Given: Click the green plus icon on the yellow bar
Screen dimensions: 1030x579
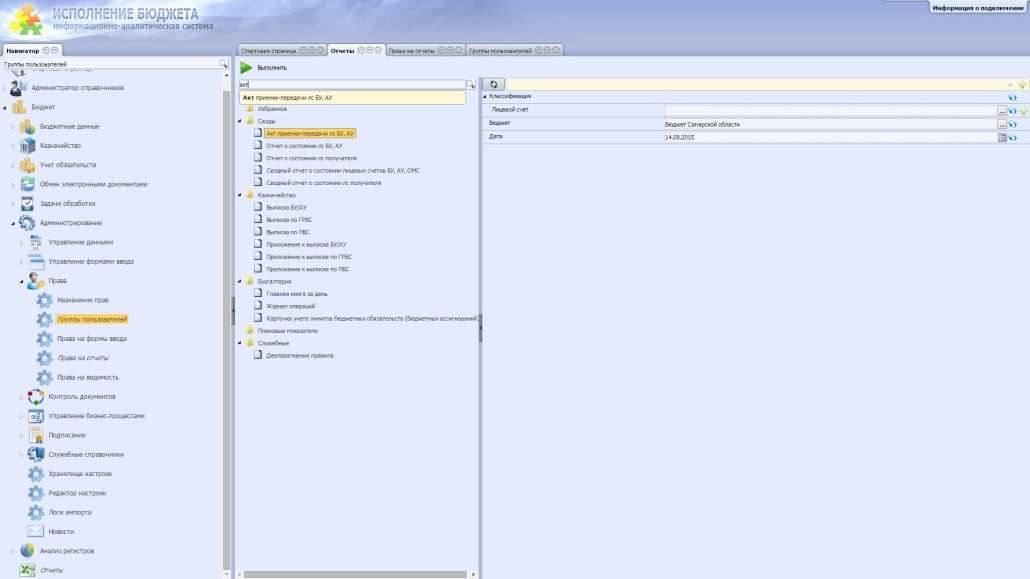Looking at the screenshot, I should click(1022, 85).
